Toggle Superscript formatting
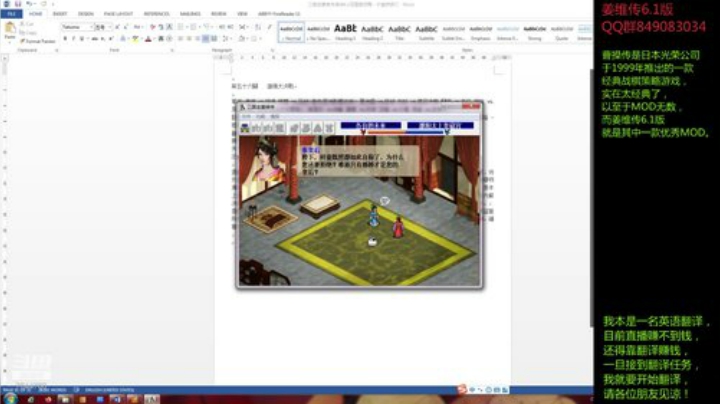Image resolution: width=720 pixels, height=404 pixels. [x=111, y=39]
